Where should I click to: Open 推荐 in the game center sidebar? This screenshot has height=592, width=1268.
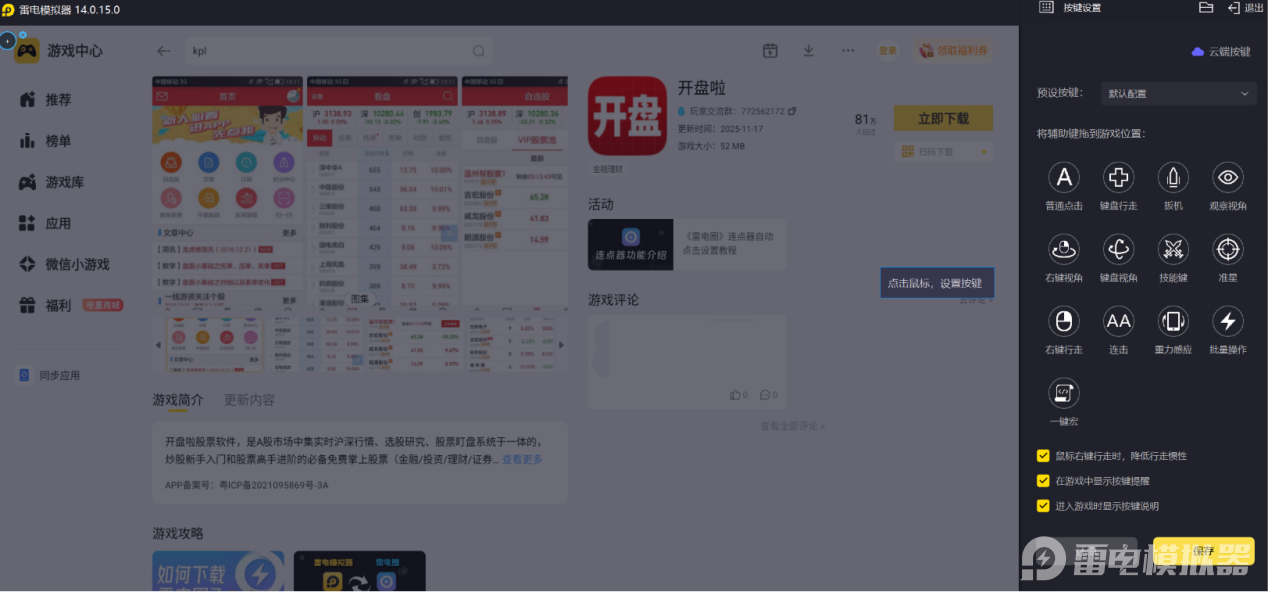[58, 100]
